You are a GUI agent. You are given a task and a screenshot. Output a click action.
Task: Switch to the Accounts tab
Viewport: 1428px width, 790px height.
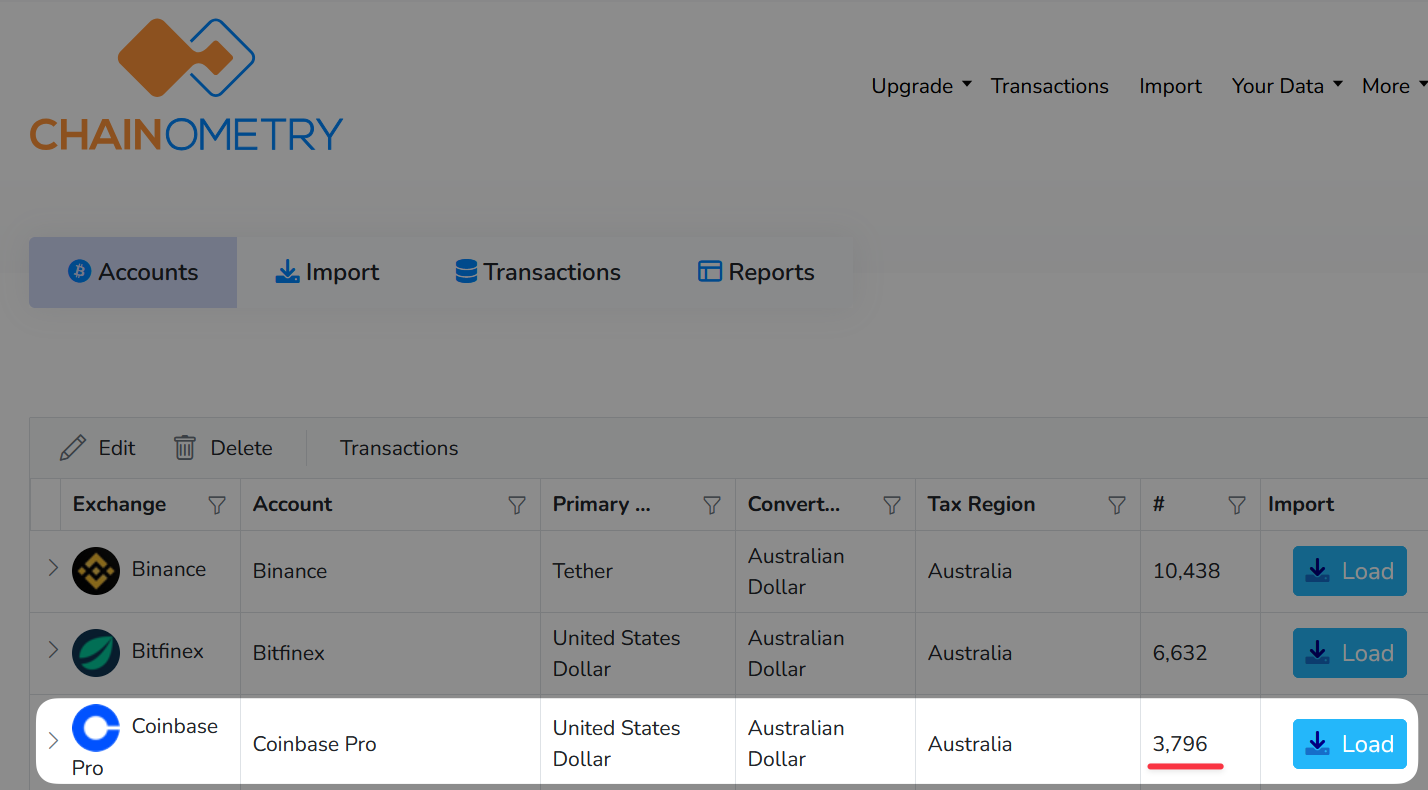[x=133, y=272]
